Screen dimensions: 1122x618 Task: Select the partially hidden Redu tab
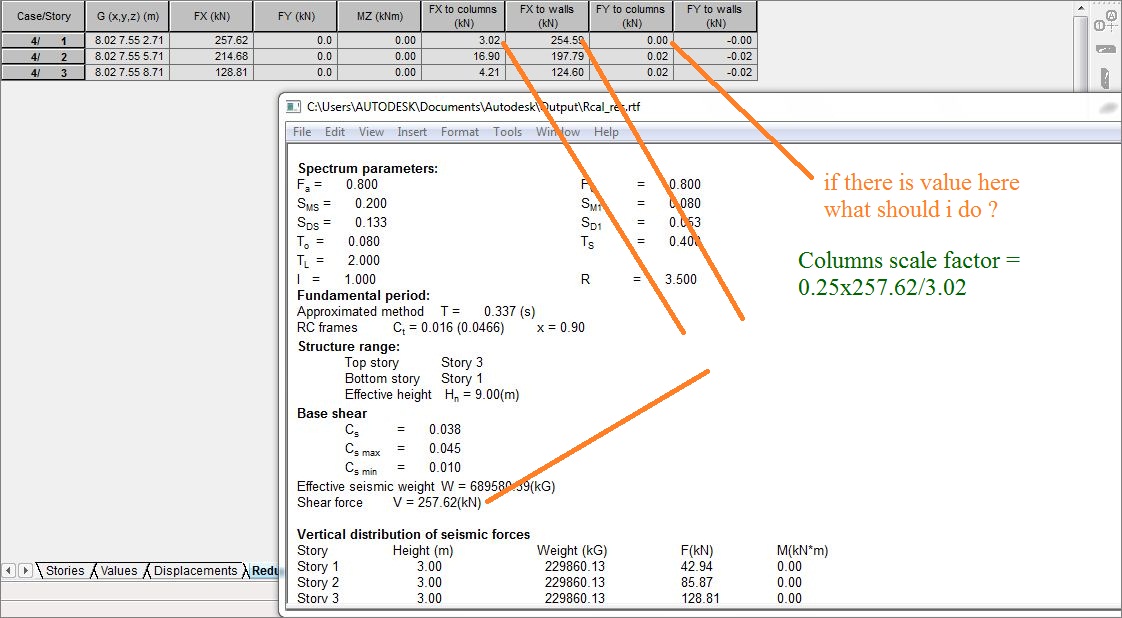[264, 570]
